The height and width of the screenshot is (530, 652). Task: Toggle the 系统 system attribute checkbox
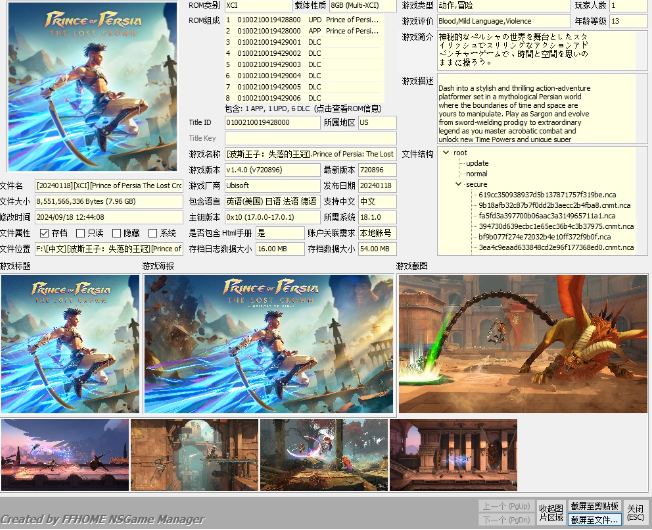pos(153,233)
